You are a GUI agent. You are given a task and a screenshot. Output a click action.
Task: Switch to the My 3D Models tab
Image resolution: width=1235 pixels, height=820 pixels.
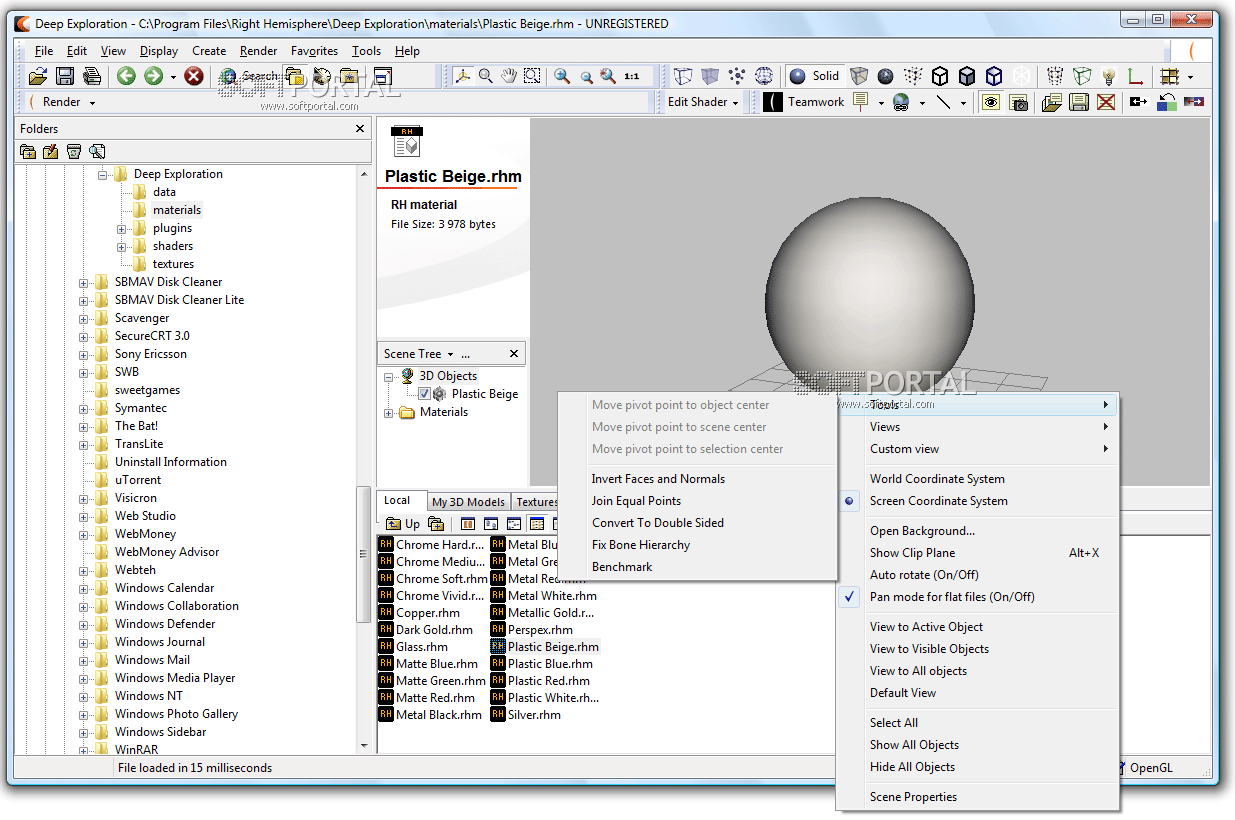click(469, 502)
